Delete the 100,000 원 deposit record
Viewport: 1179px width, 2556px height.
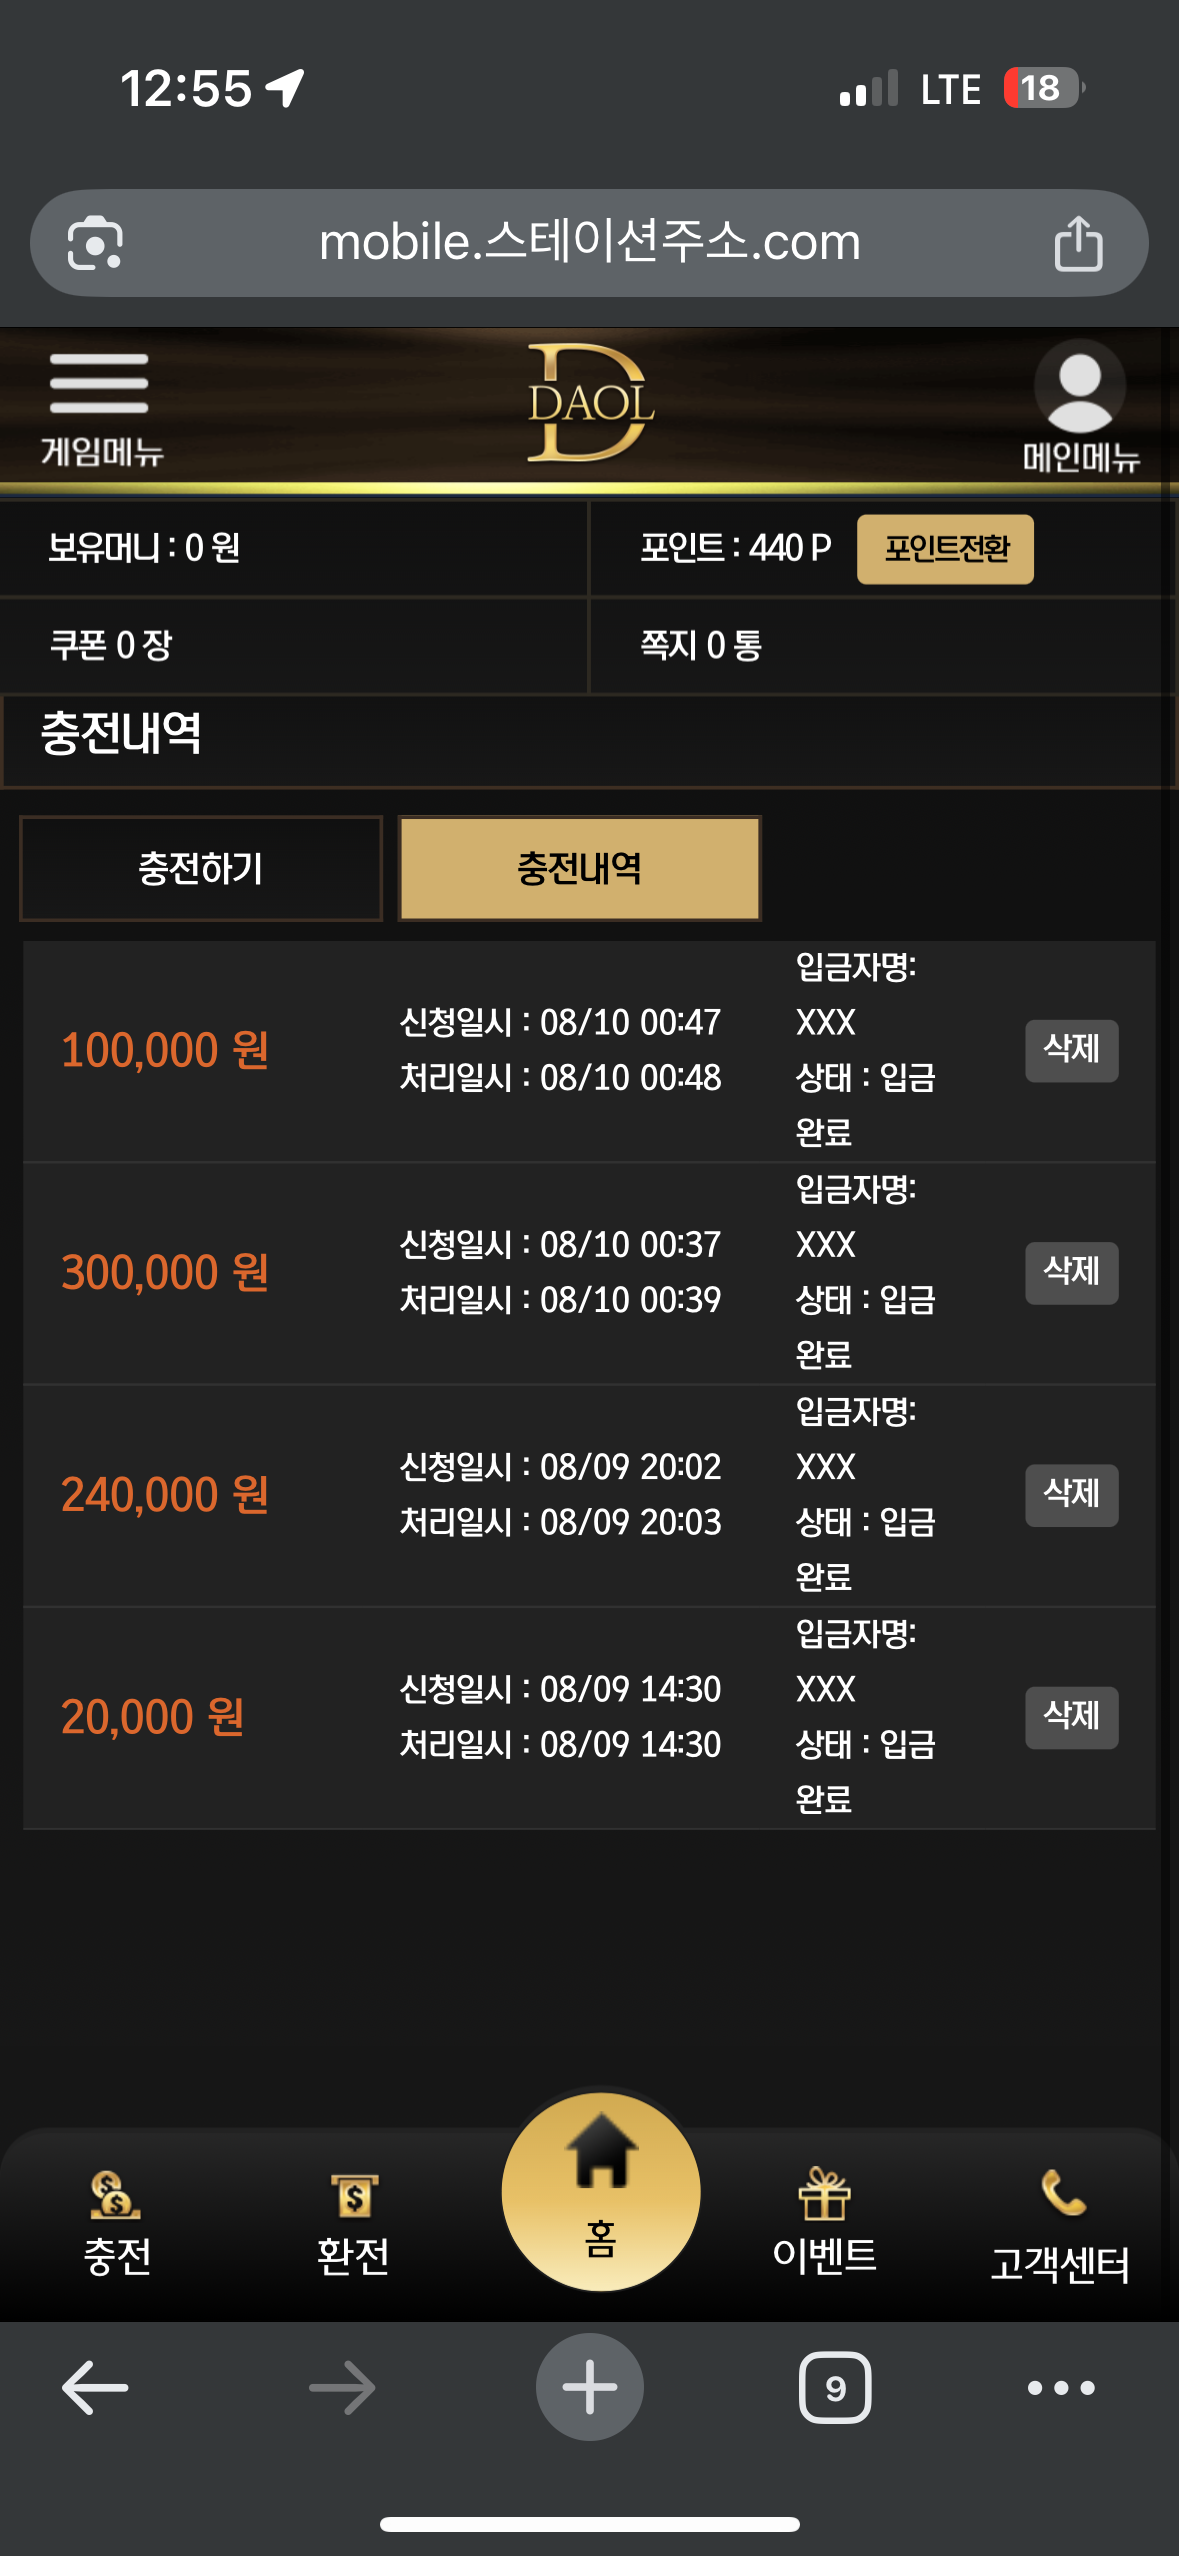pos(1071,1050)
